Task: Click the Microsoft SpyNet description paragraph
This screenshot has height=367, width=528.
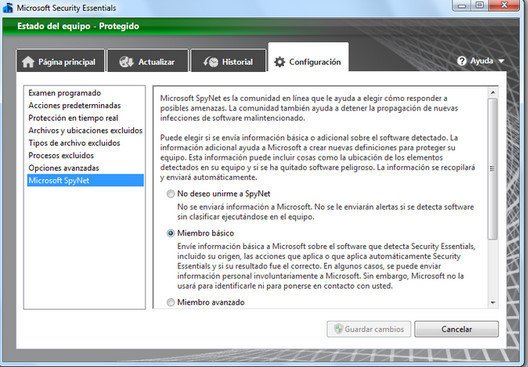Action: 309,108
